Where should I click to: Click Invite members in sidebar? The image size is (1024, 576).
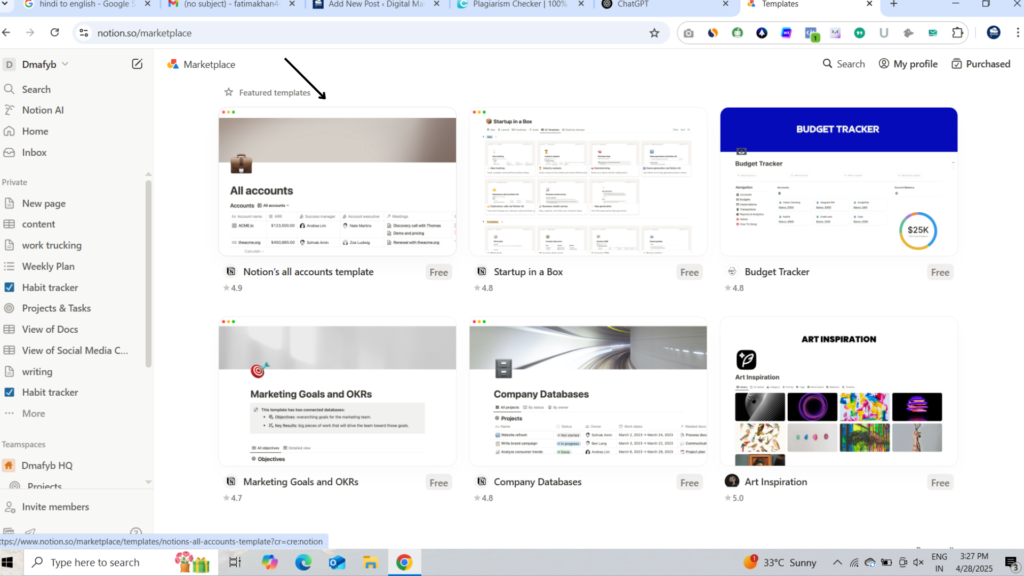[x=55, y=507]
